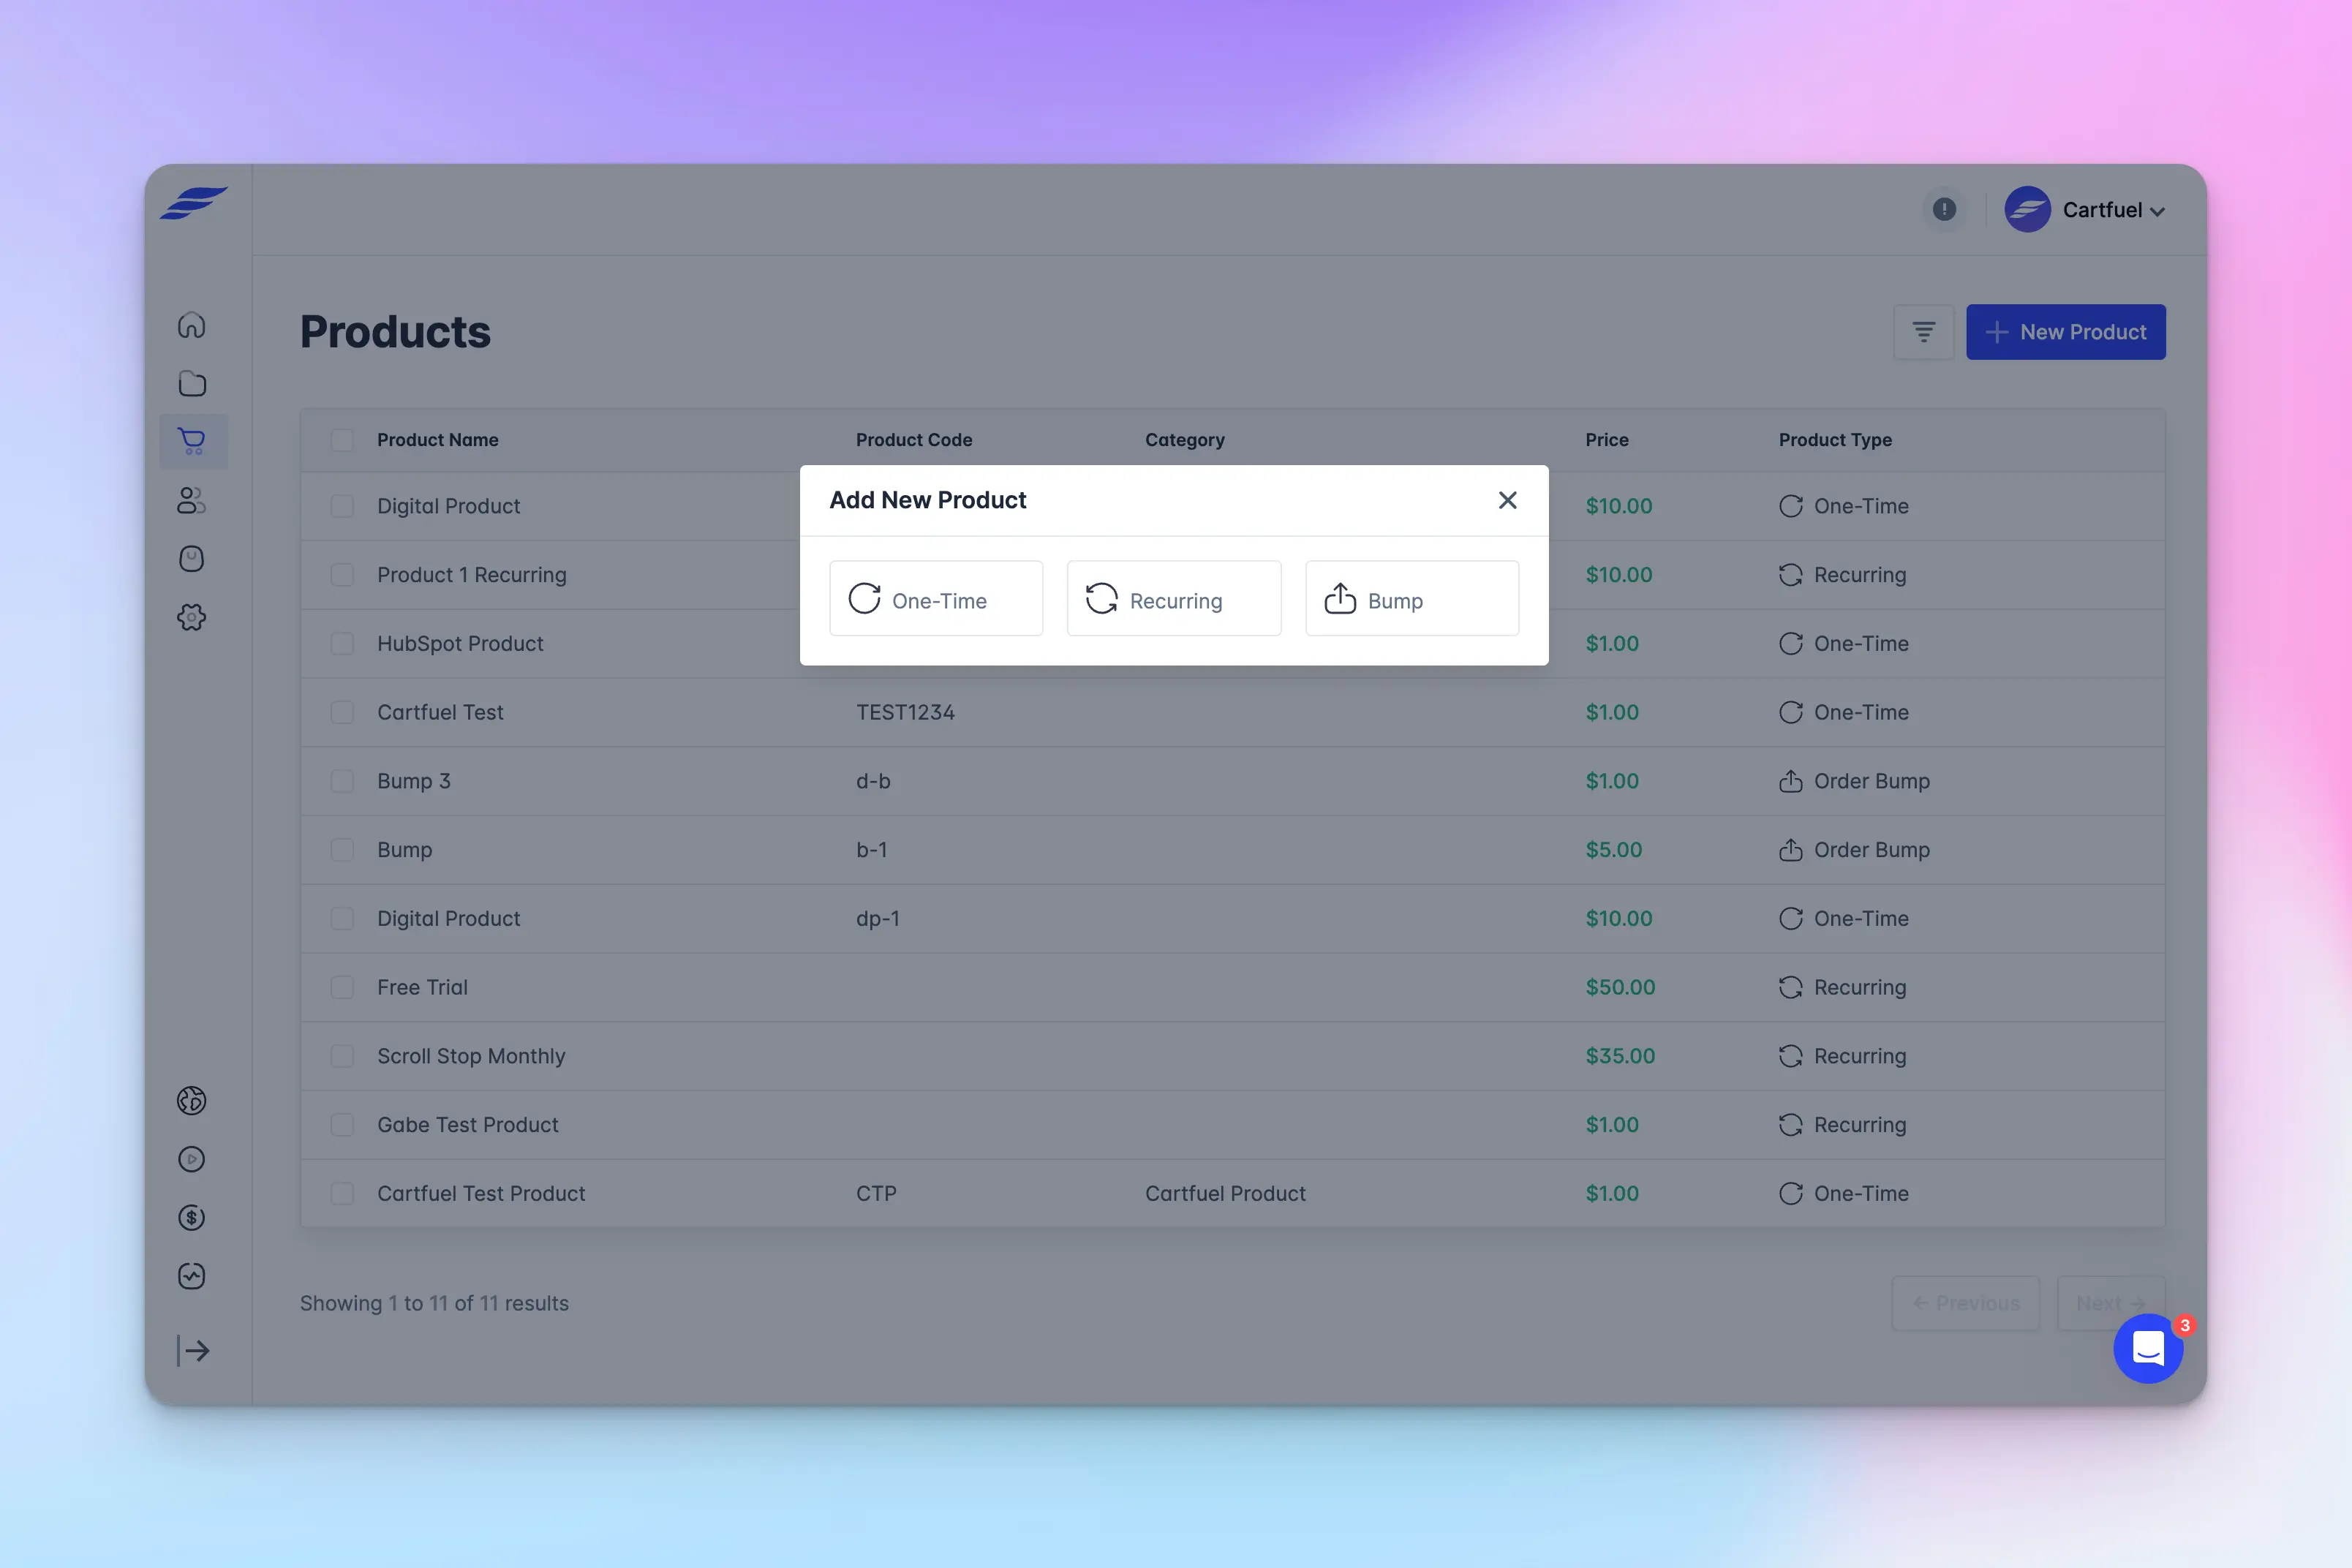Image resolution: width=2352 pixels, height=1568 pixels.
Task: Click the palette icon in the sidebar
Action: click(192, 1100)
